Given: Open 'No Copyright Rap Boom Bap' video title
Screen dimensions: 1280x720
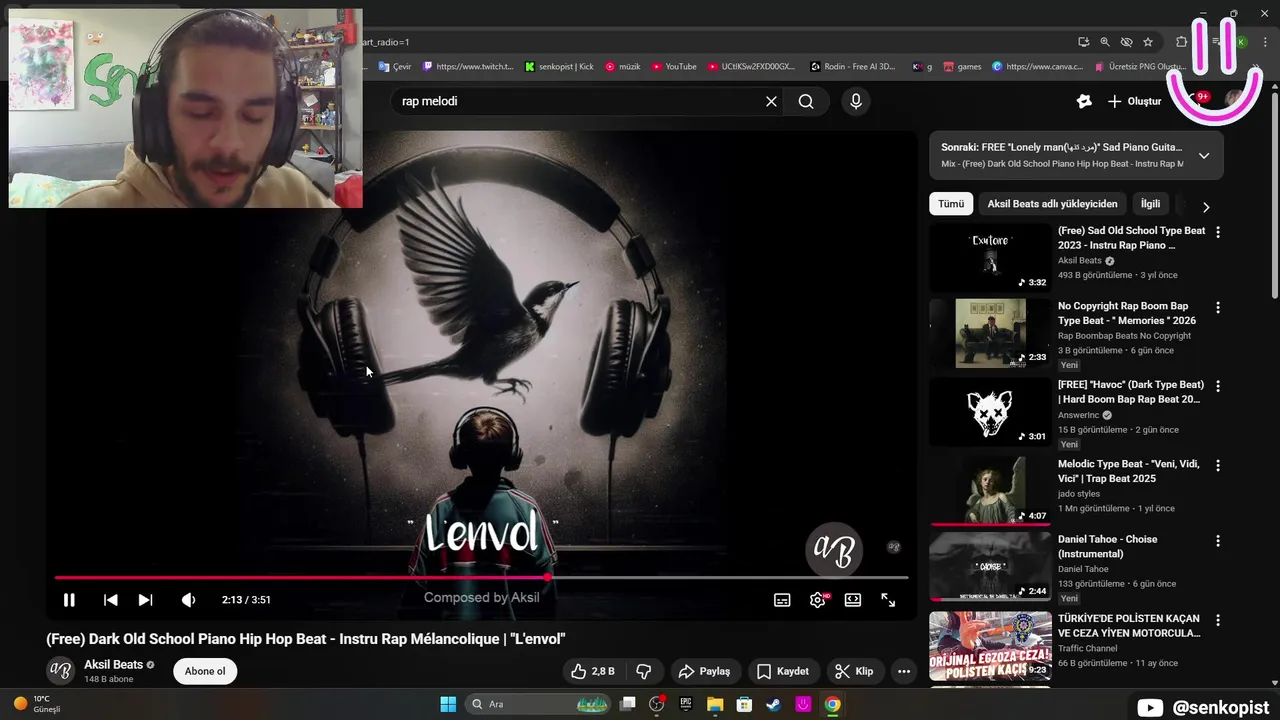Looking at the screenshot, I should 1127,313.
